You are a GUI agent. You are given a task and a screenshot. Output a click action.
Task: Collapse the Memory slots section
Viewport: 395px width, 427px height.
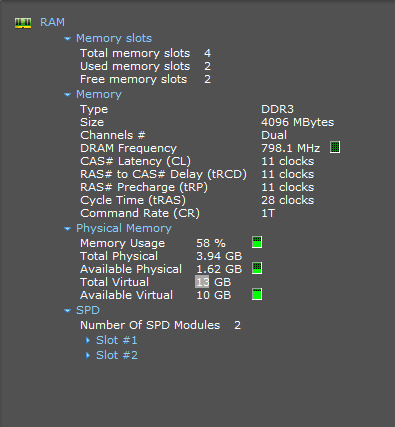coord(67,39)
